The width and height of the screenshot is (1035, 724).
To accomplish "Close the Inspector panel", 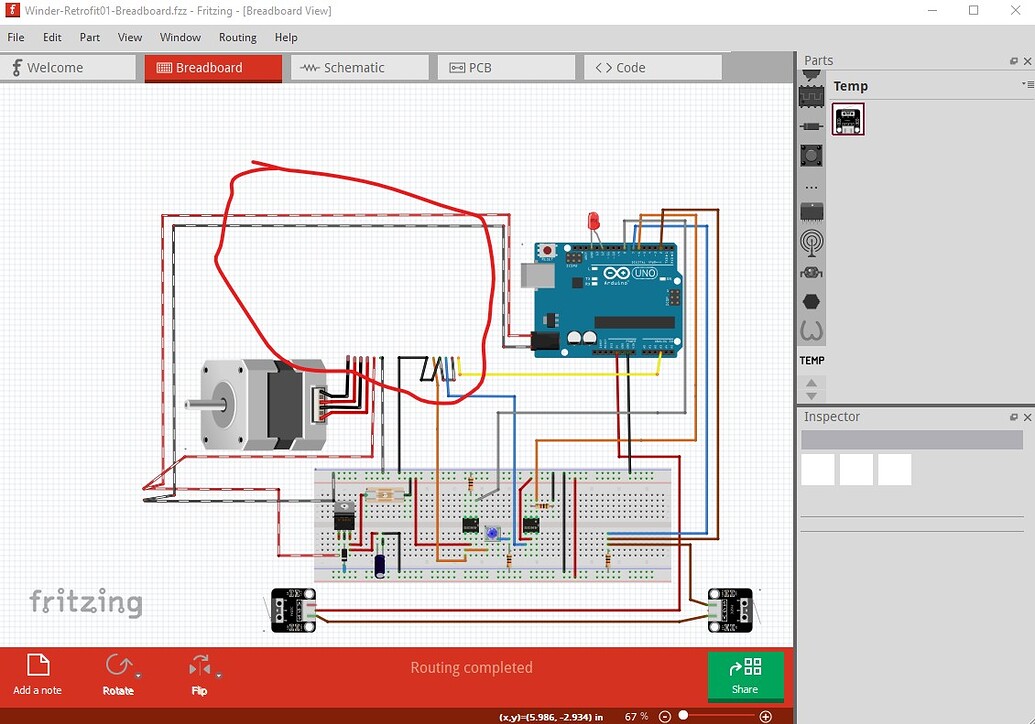I will click(1027, 417).
